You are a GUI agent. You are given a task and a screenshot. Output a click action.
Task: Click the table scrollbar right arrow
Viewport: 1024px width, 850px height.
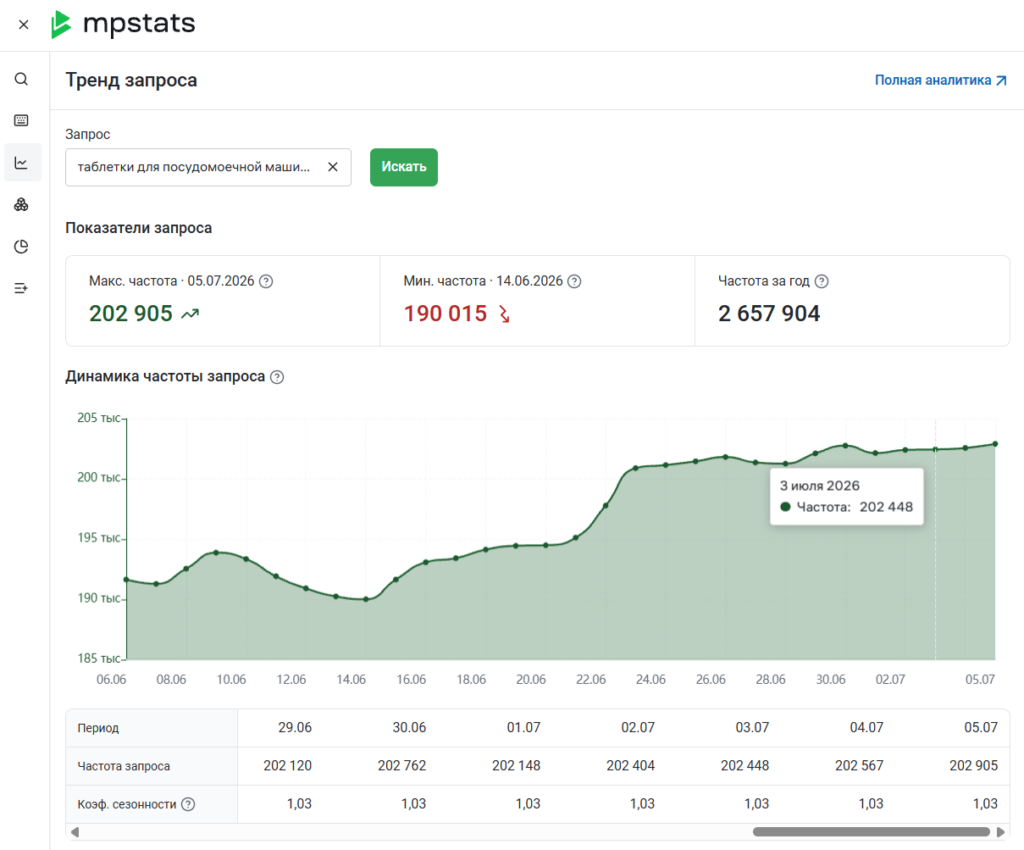1000,832
